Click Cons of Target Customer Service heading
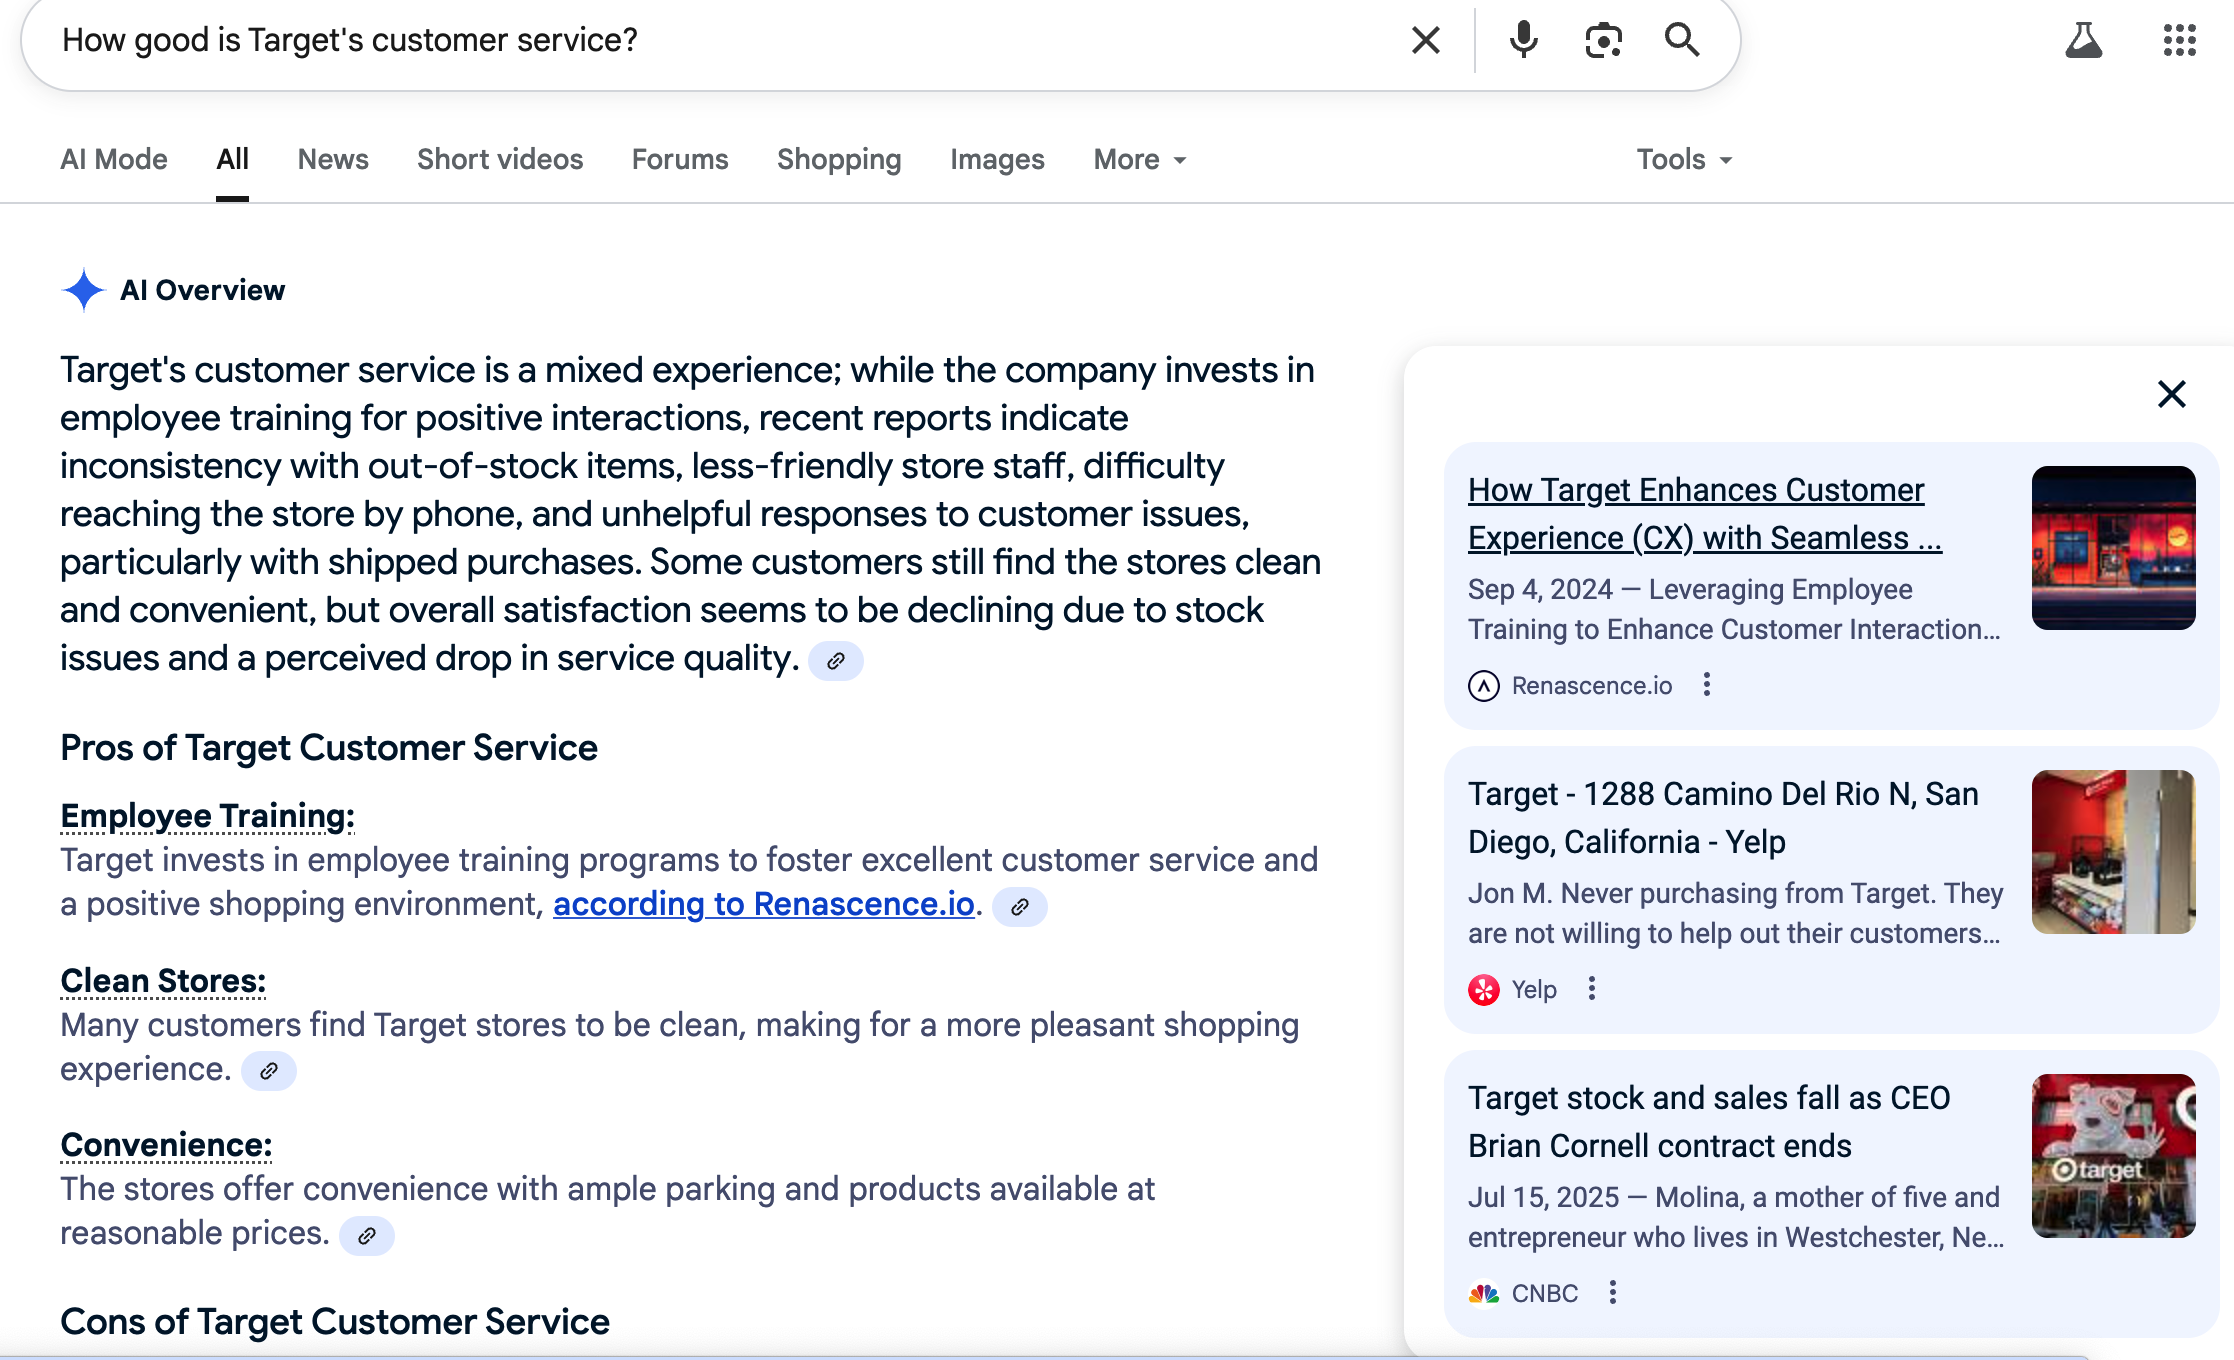This screenshot has height=1360, width=2234. click(x=335, y=1322)
